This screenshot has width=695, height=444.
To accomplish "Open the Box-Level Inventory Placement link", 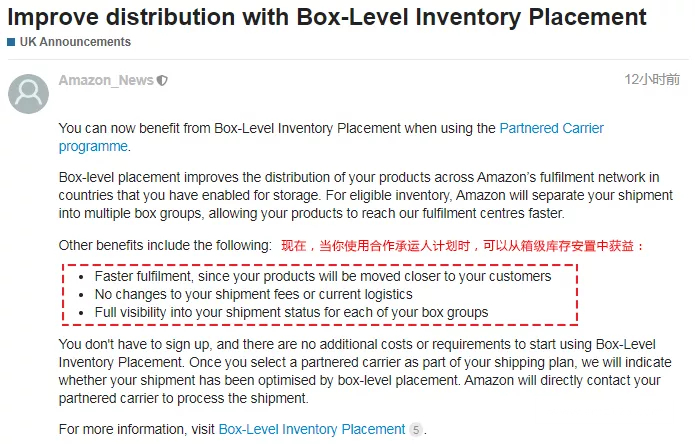I will (x=312, y=429).
